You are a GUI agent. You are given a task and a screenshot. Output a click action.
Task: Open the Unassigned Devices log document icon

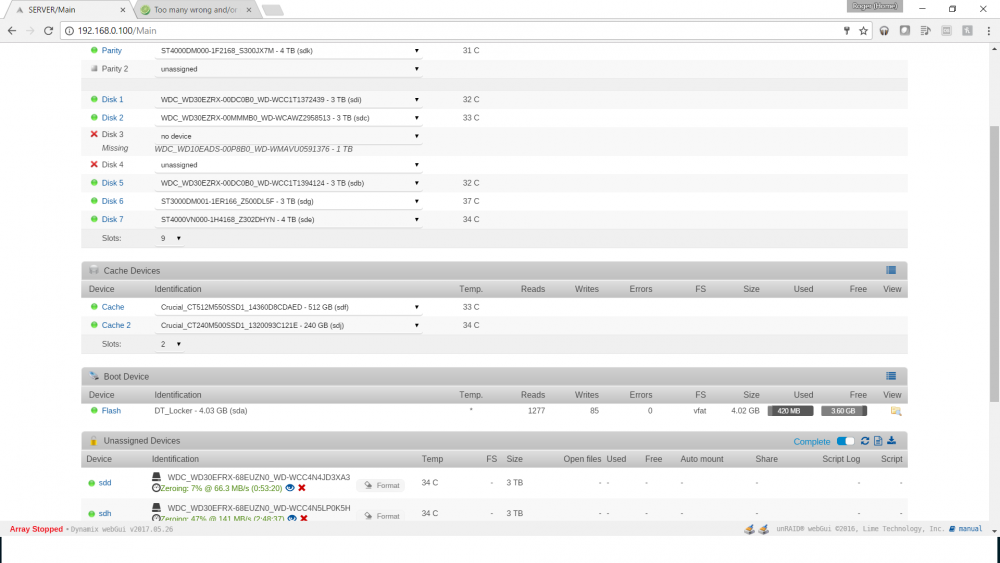878,441
